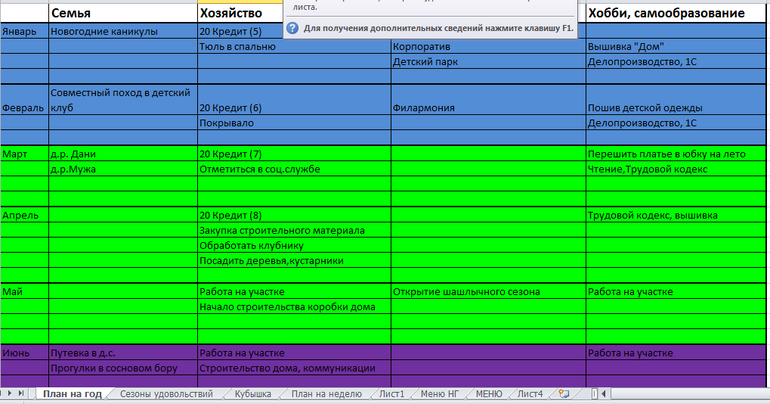Click the 20 Кредит (5) cell
The image size is (770, 404).
[x=241, y=31]
